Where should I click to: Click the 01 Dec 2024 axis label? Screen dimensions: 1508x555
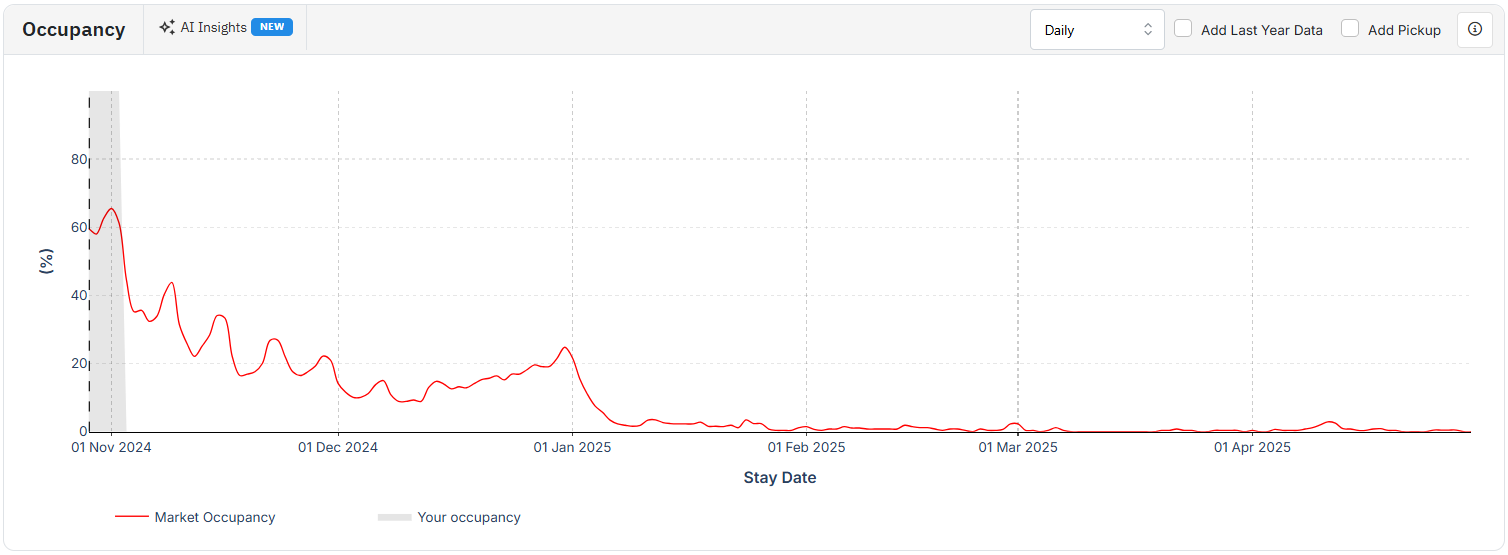coord(338,447)
